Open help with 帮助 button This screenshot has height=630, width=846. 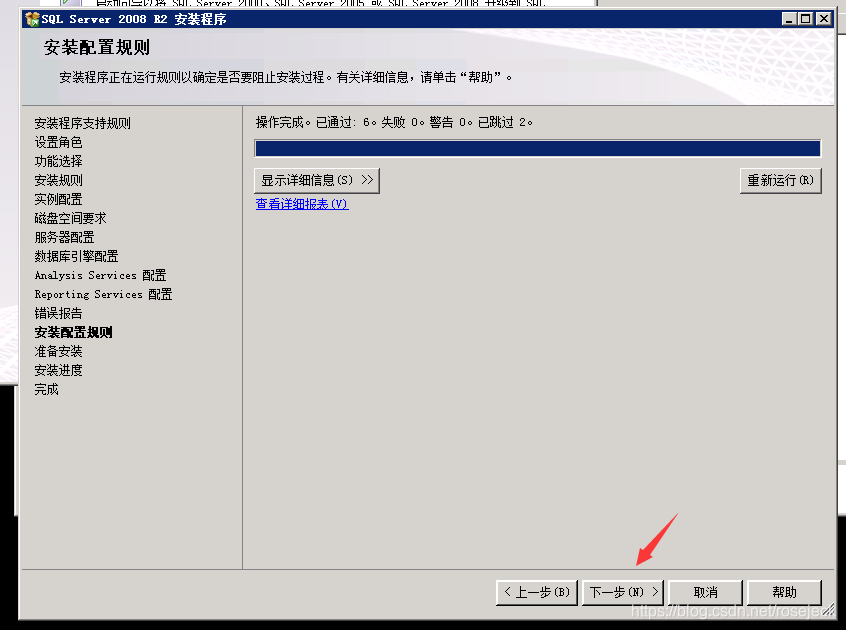click(x=784, y=592)
